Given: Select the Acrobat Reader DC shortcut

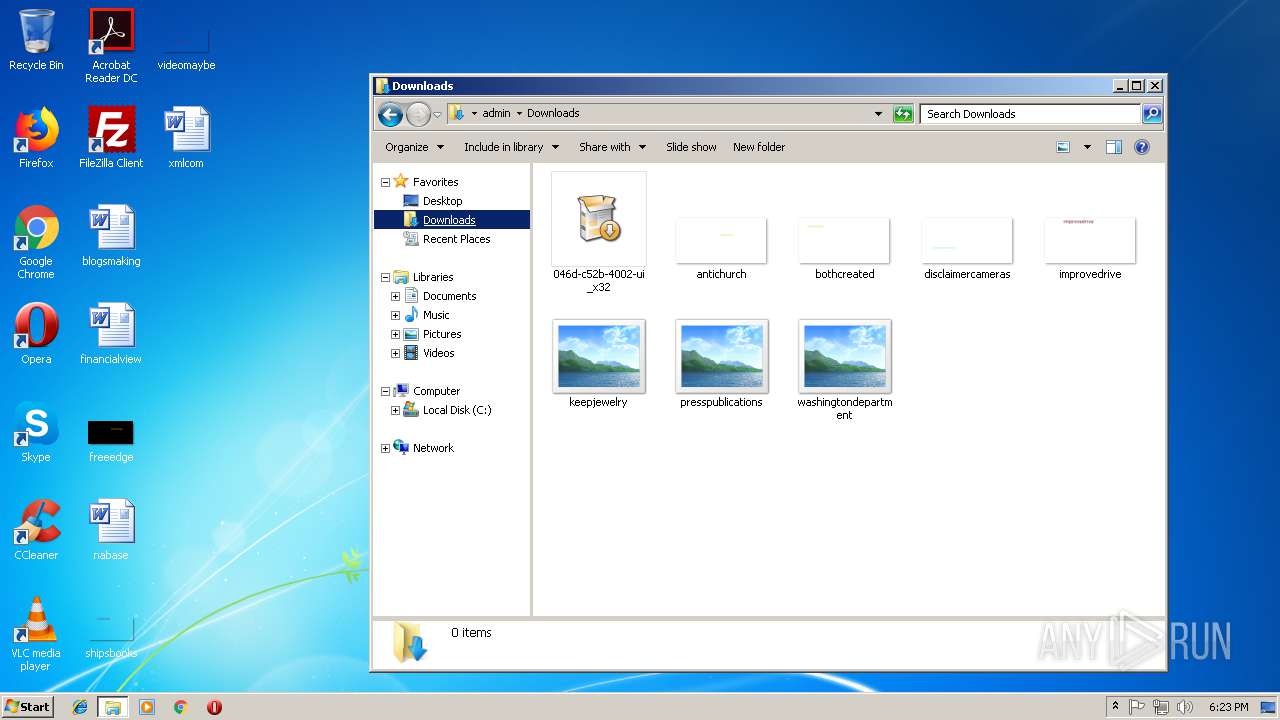Looking at the screenshot, I should [x=111, y=46].
